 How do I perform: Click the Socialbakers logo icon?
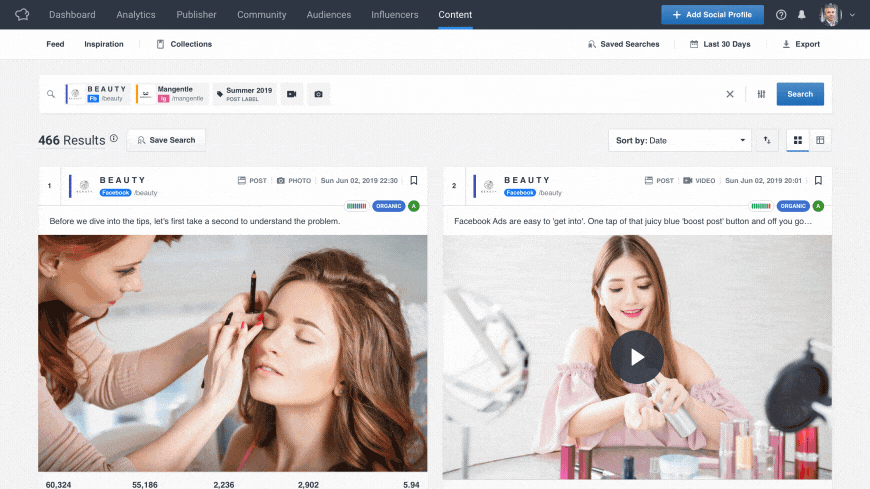22,14
